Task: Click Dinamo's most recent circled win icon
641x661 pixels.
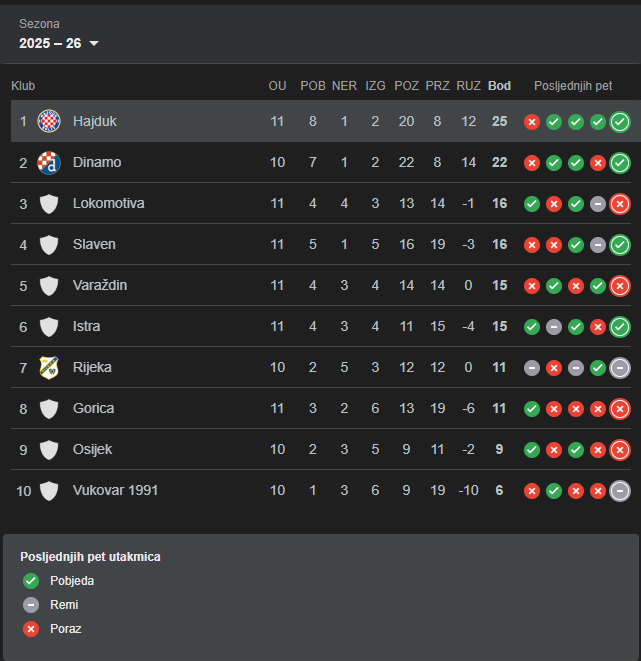Action: pos(620,163)
